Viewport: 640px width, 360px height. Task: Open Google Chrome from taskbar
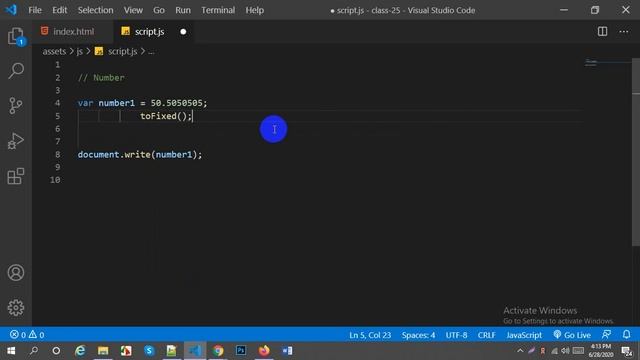218,351
